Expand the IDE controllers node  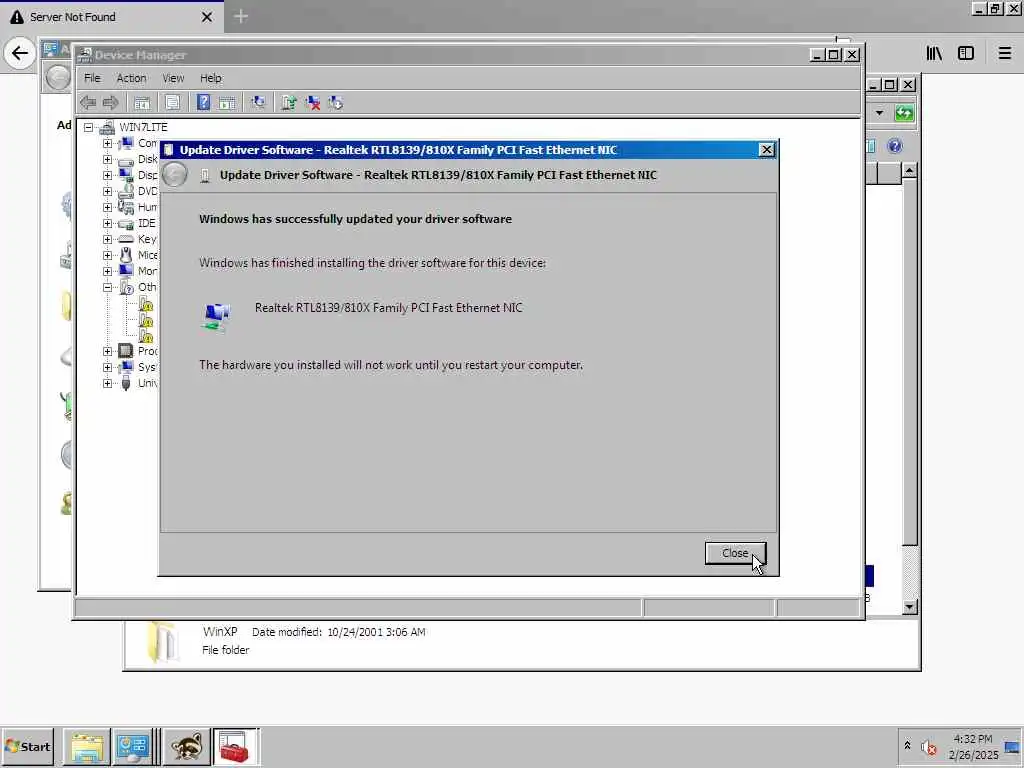coord(107,223)
